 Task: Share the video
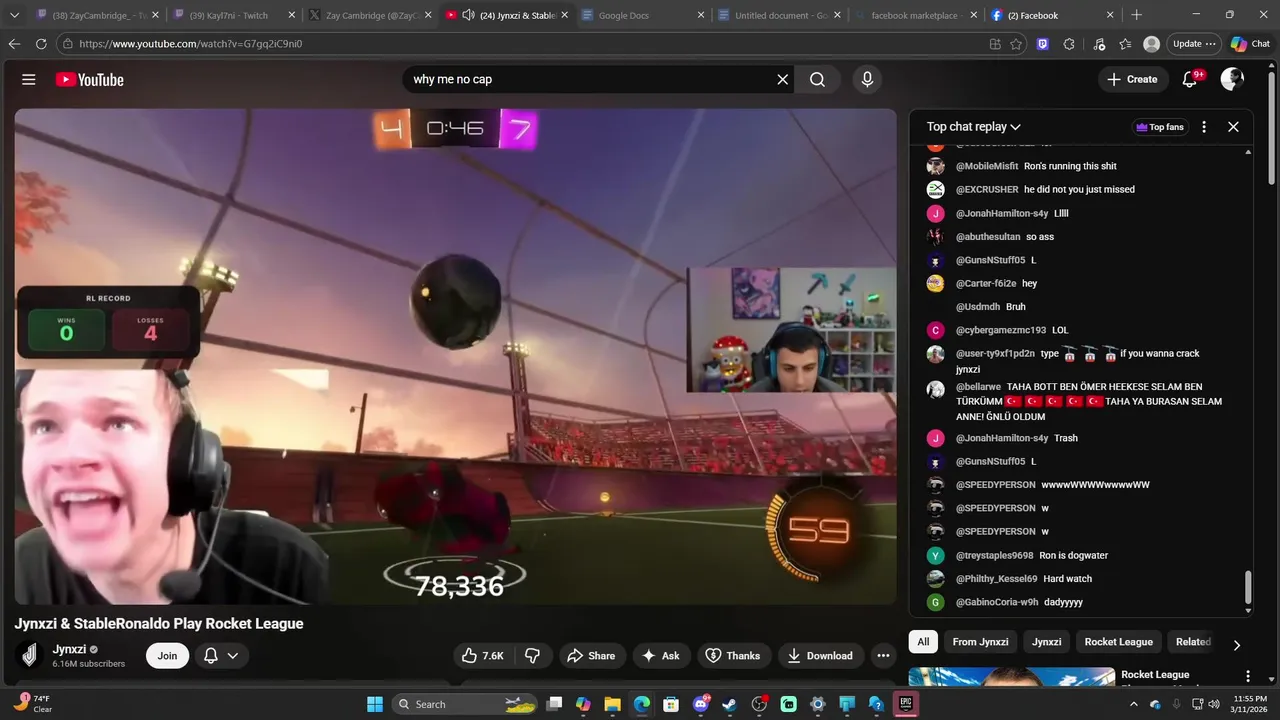coord(591,656)
